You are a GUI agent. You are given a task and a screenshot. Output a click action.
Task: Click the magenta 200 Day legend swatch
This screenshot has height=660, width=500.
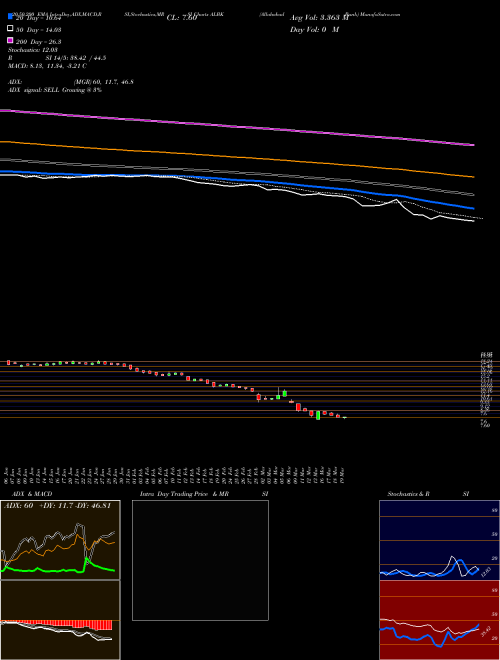[x=10, y=40]
